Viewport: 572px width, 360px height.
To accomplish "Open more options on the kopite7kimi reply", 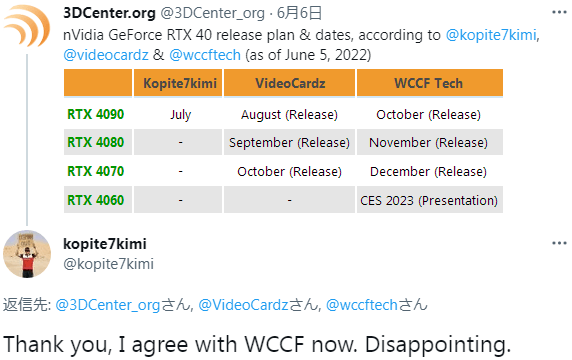I will pyautogui.click(x=559, y=243).
